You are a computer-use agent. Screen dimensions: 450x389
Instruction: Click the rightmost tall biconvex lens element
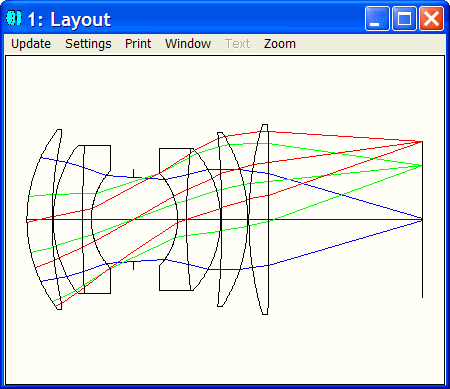click(x=258, y=219)
